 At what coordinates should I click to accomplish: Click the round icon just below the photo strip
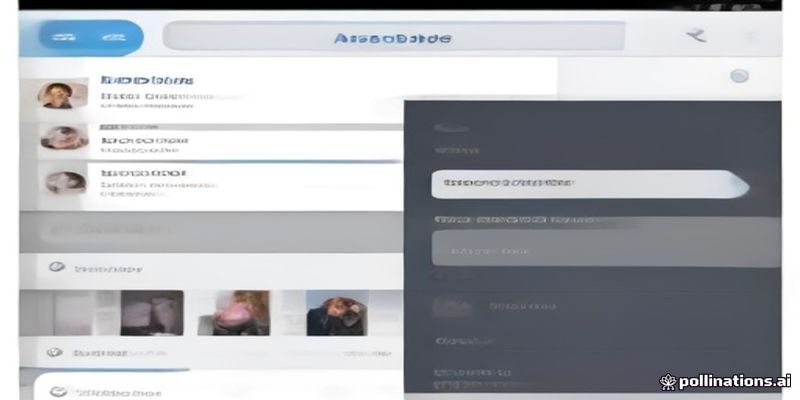(x=55, y=353)
